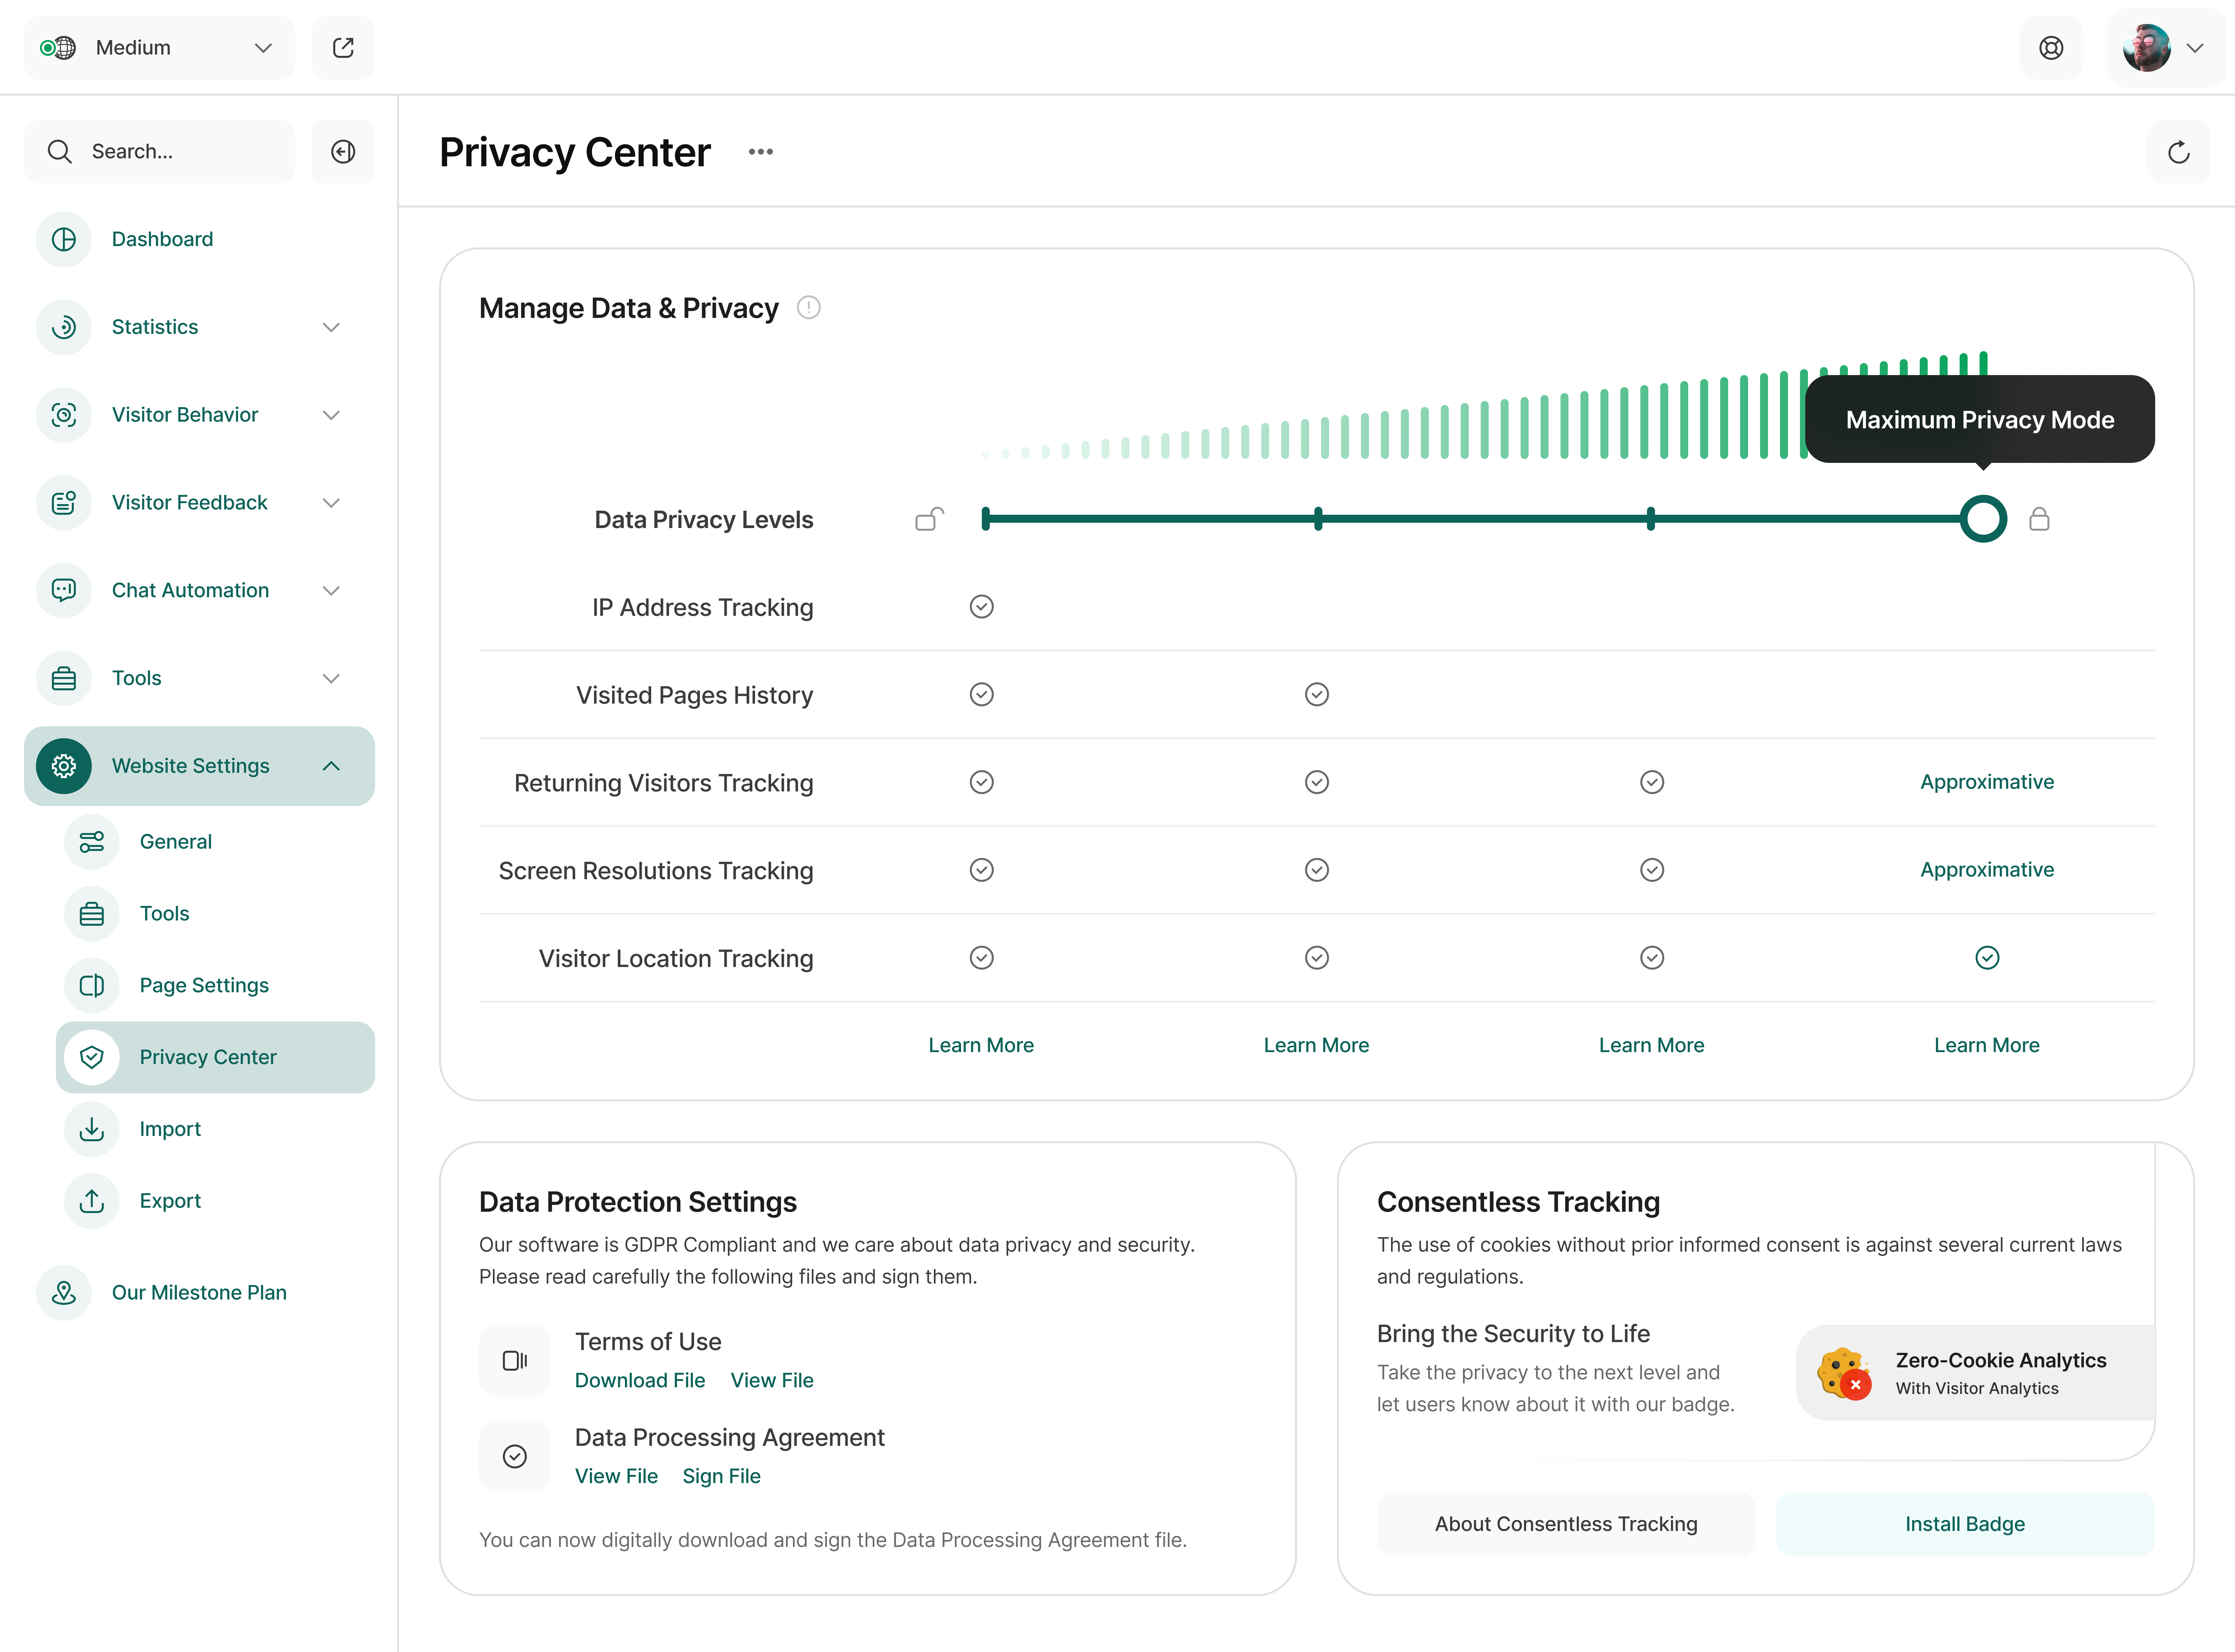Click the closed padlock icon after the slider
This screenshot has width=2235, height=1652.
coord(2039,519)
